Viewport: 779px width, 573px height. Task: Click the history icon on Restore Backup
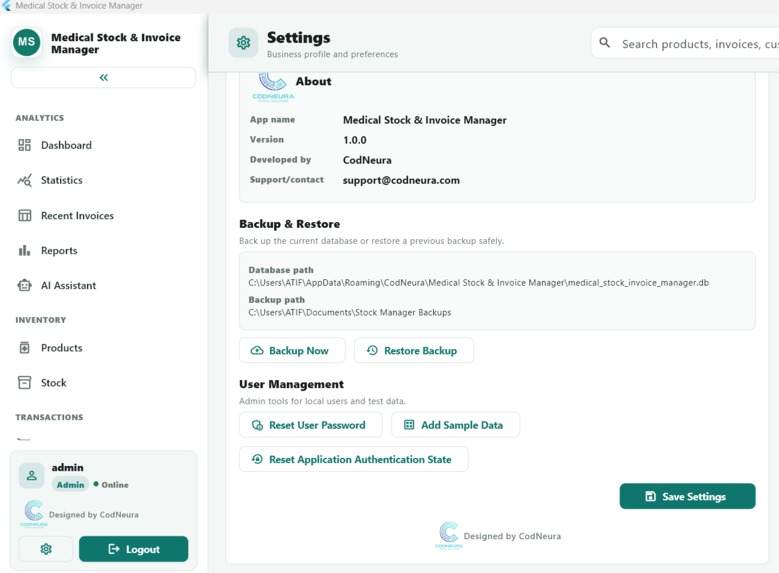(x=372, y=350)
